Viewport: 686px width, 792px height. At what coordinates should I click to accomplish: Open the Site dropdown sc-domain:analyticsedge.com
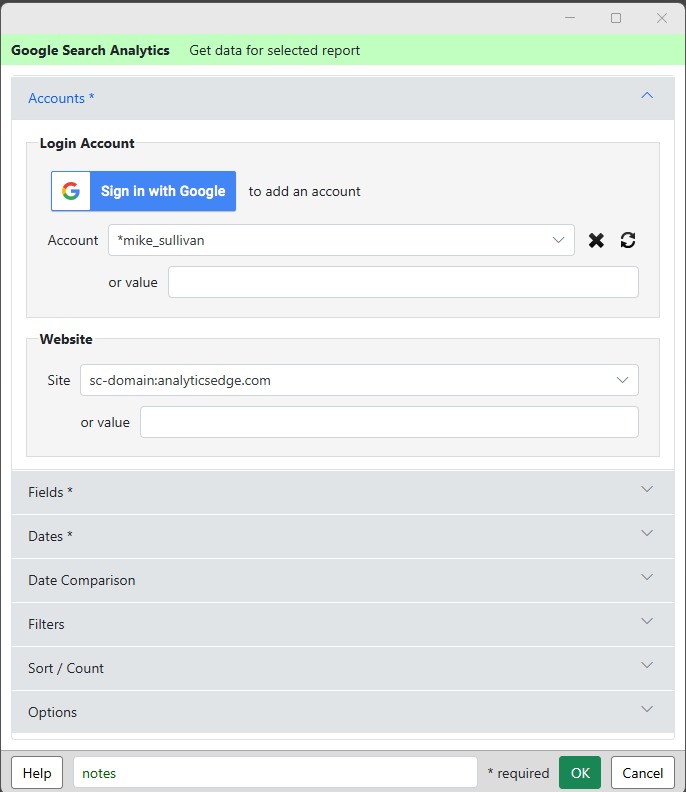click(359, 380)
